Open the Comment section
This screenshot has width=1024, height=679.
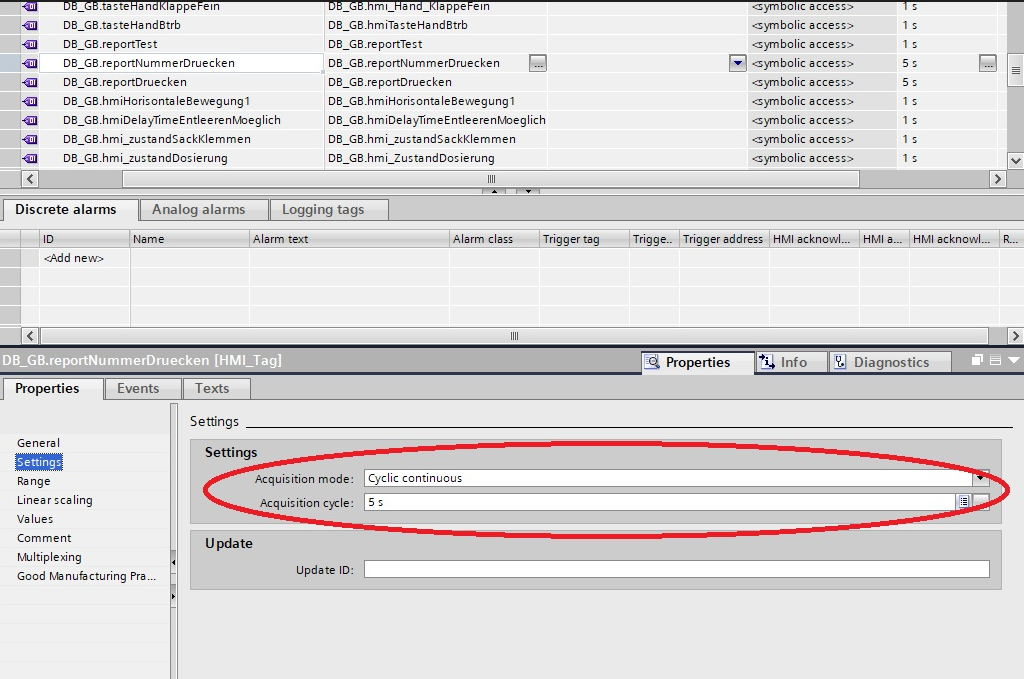point(44,538)
